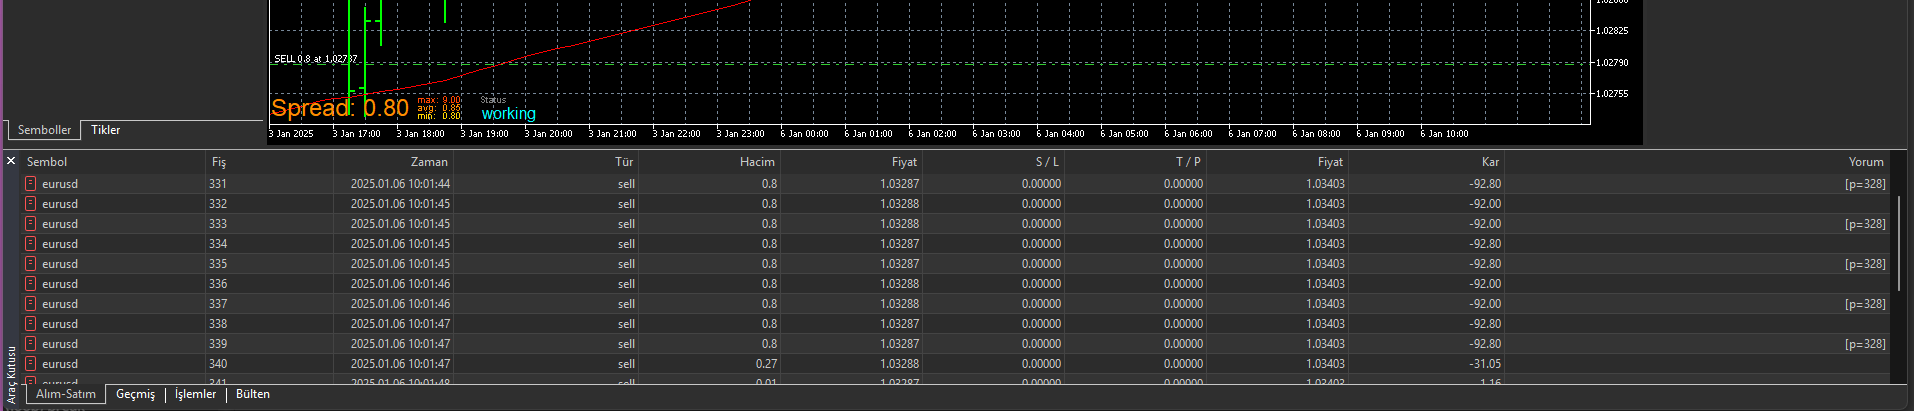Image resolution: width=1914 pixels, height=411 pixels.
Task: Close the toolbox panel with the X icon
Action: click(11, 161)
